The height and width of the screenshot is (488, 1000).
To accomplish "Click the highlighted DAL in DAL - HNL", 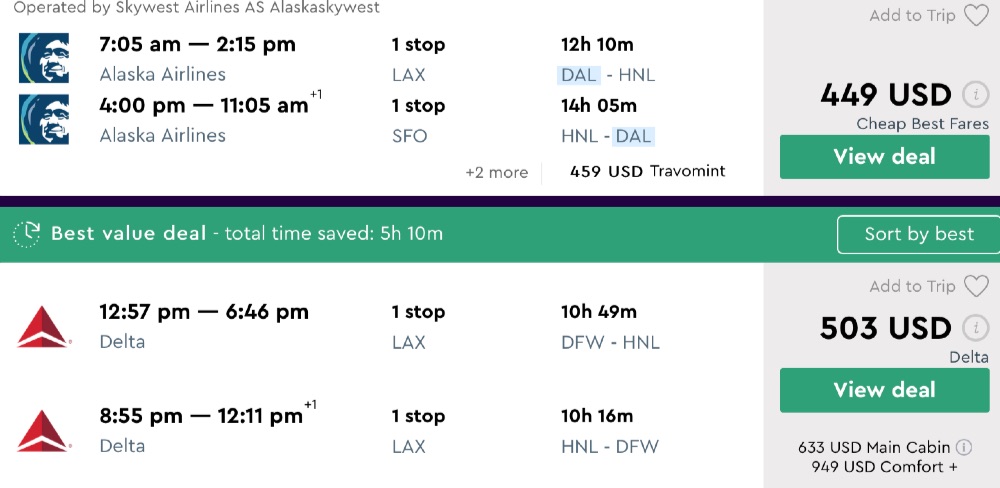I will 579,75.
